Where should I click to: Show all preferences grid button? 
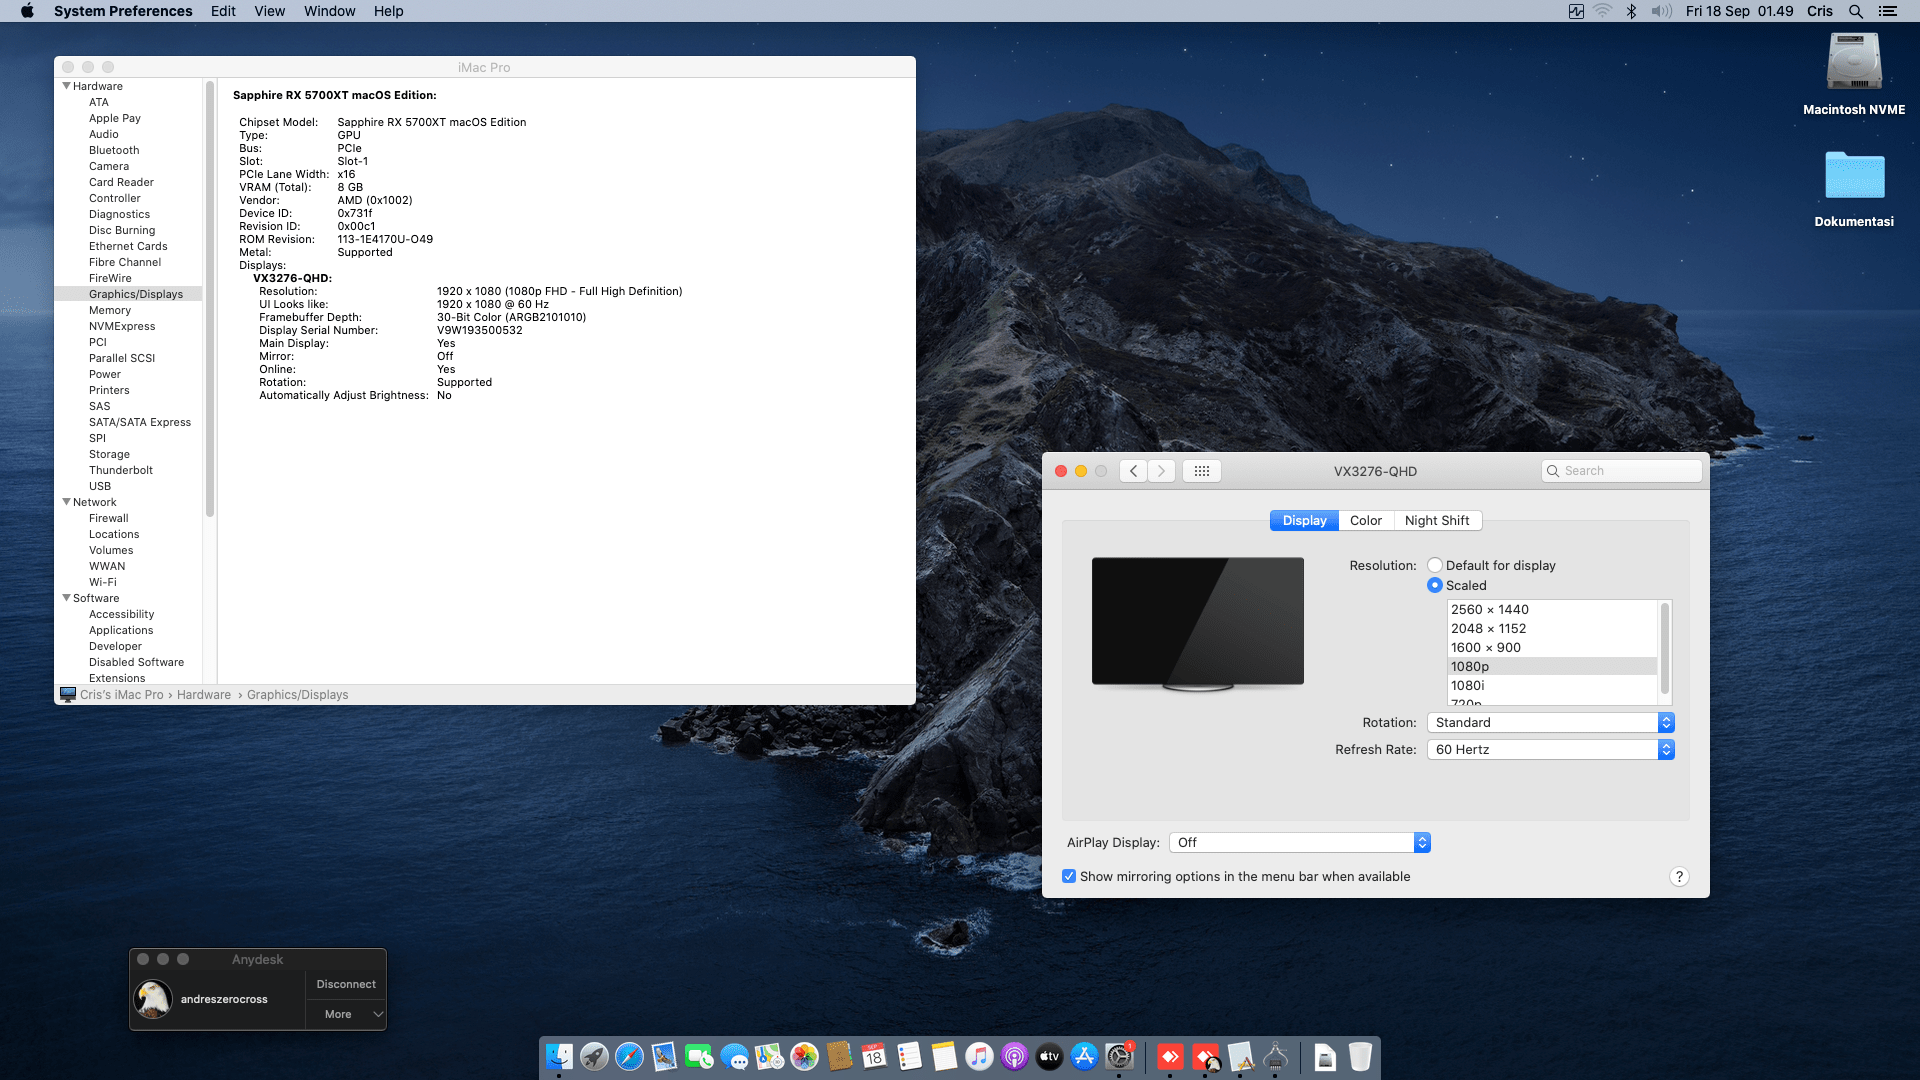coord(1202,471)
